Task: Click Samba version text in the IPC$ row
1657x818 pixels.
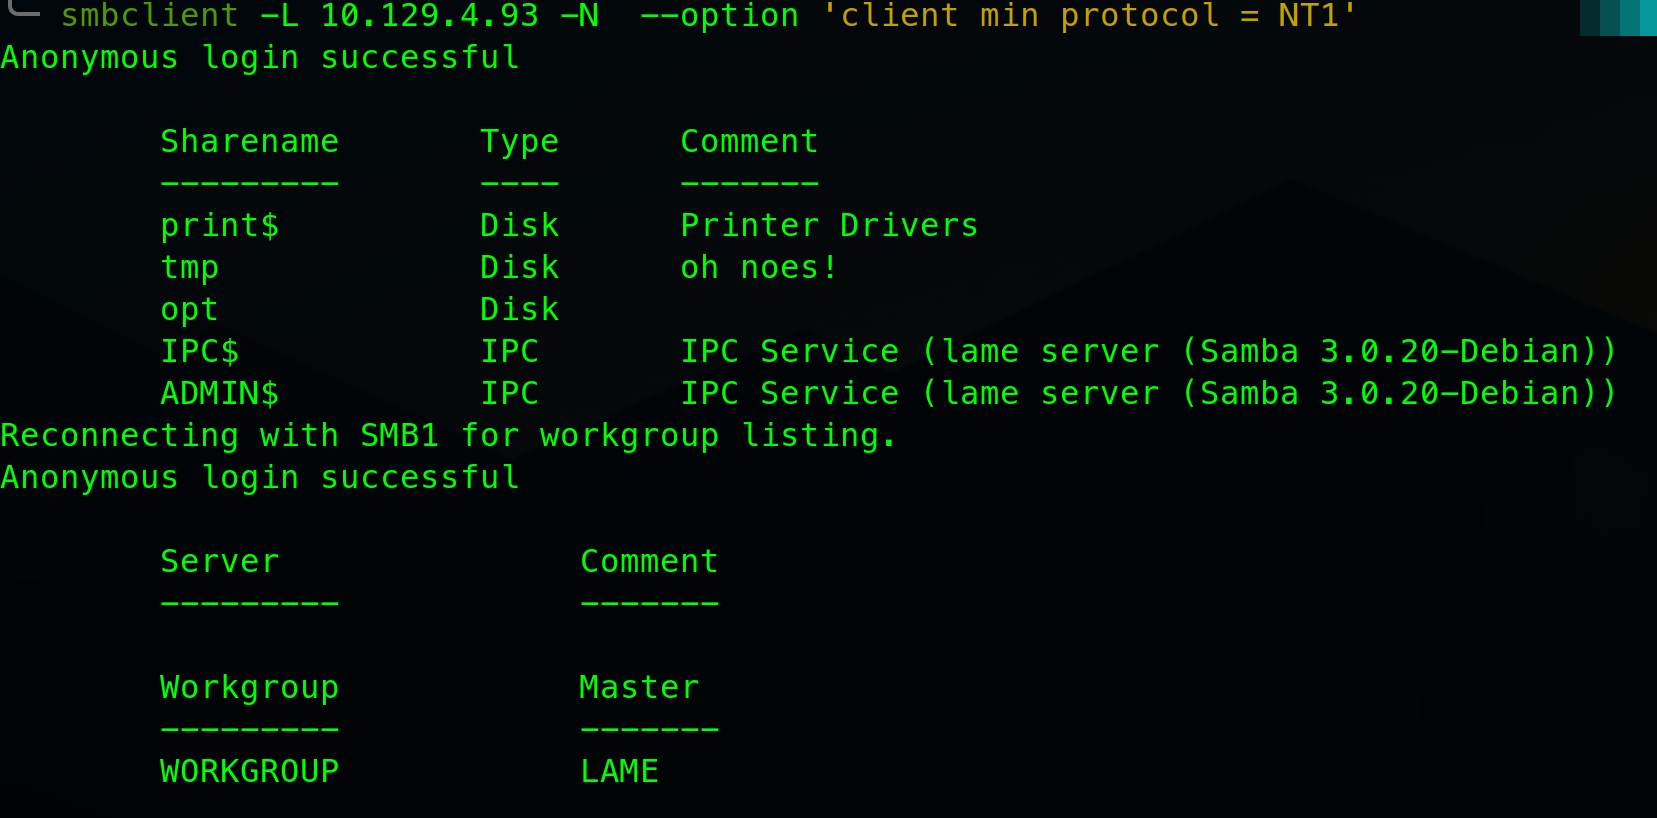Action: point(1398,352)
